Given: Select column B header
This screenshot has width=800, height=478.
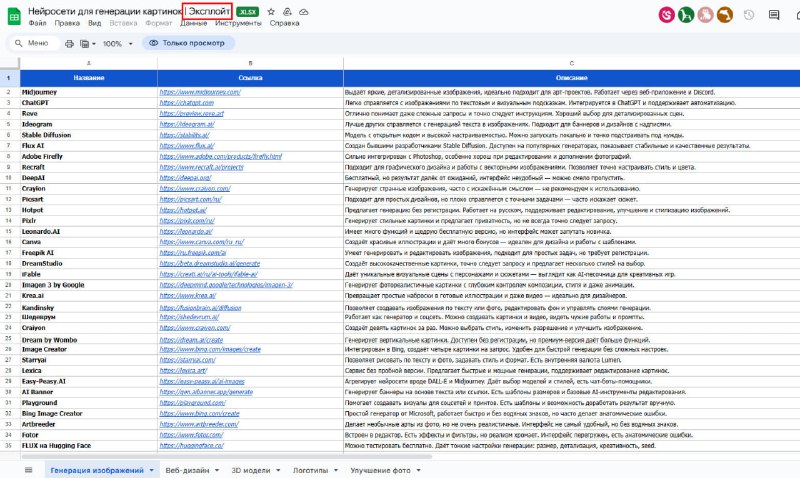Looking at the screenshot, I should [251, 63].
